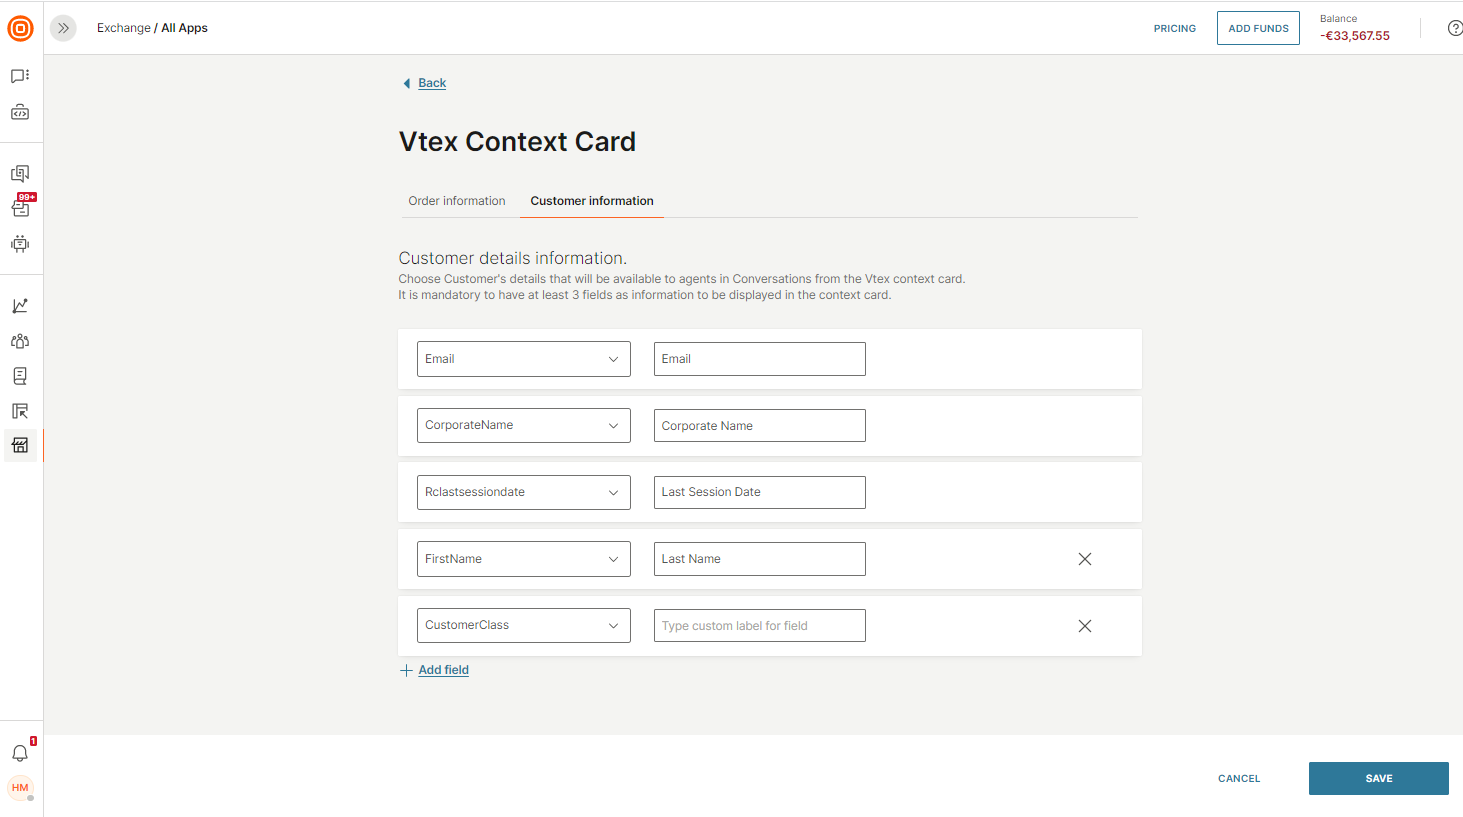Click the custom label input for CustomerClass
This screenshot has height=817, width=1463.
(x=759, y=626)
